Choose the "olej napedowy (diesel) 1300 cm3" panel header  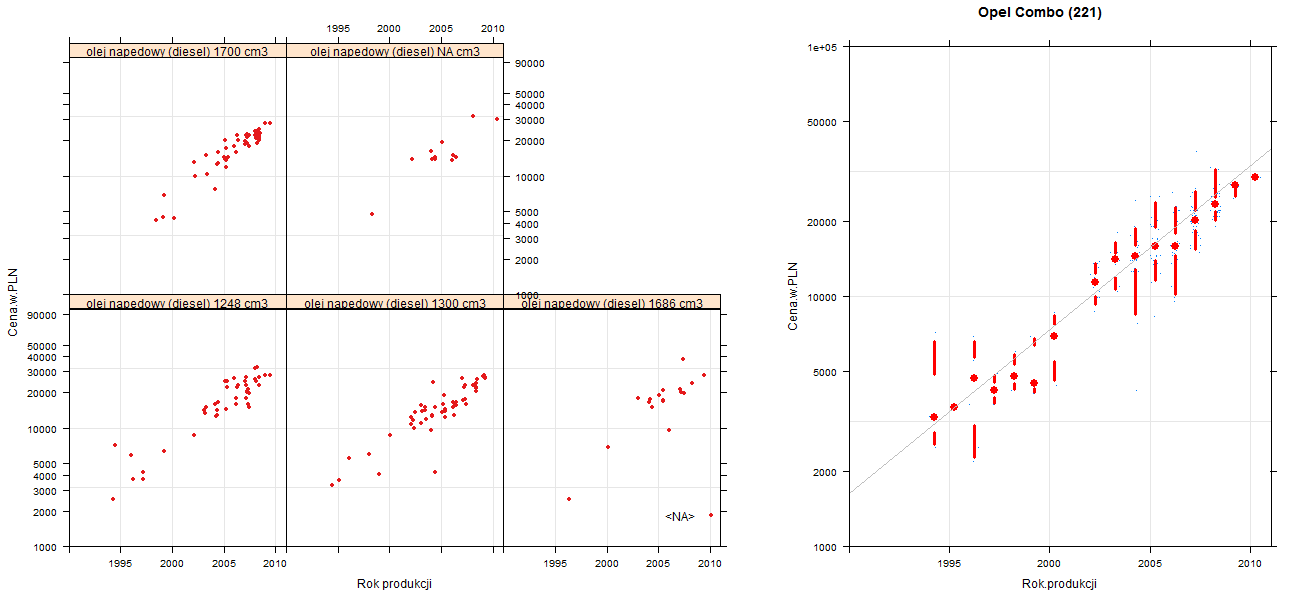point(395,303)
